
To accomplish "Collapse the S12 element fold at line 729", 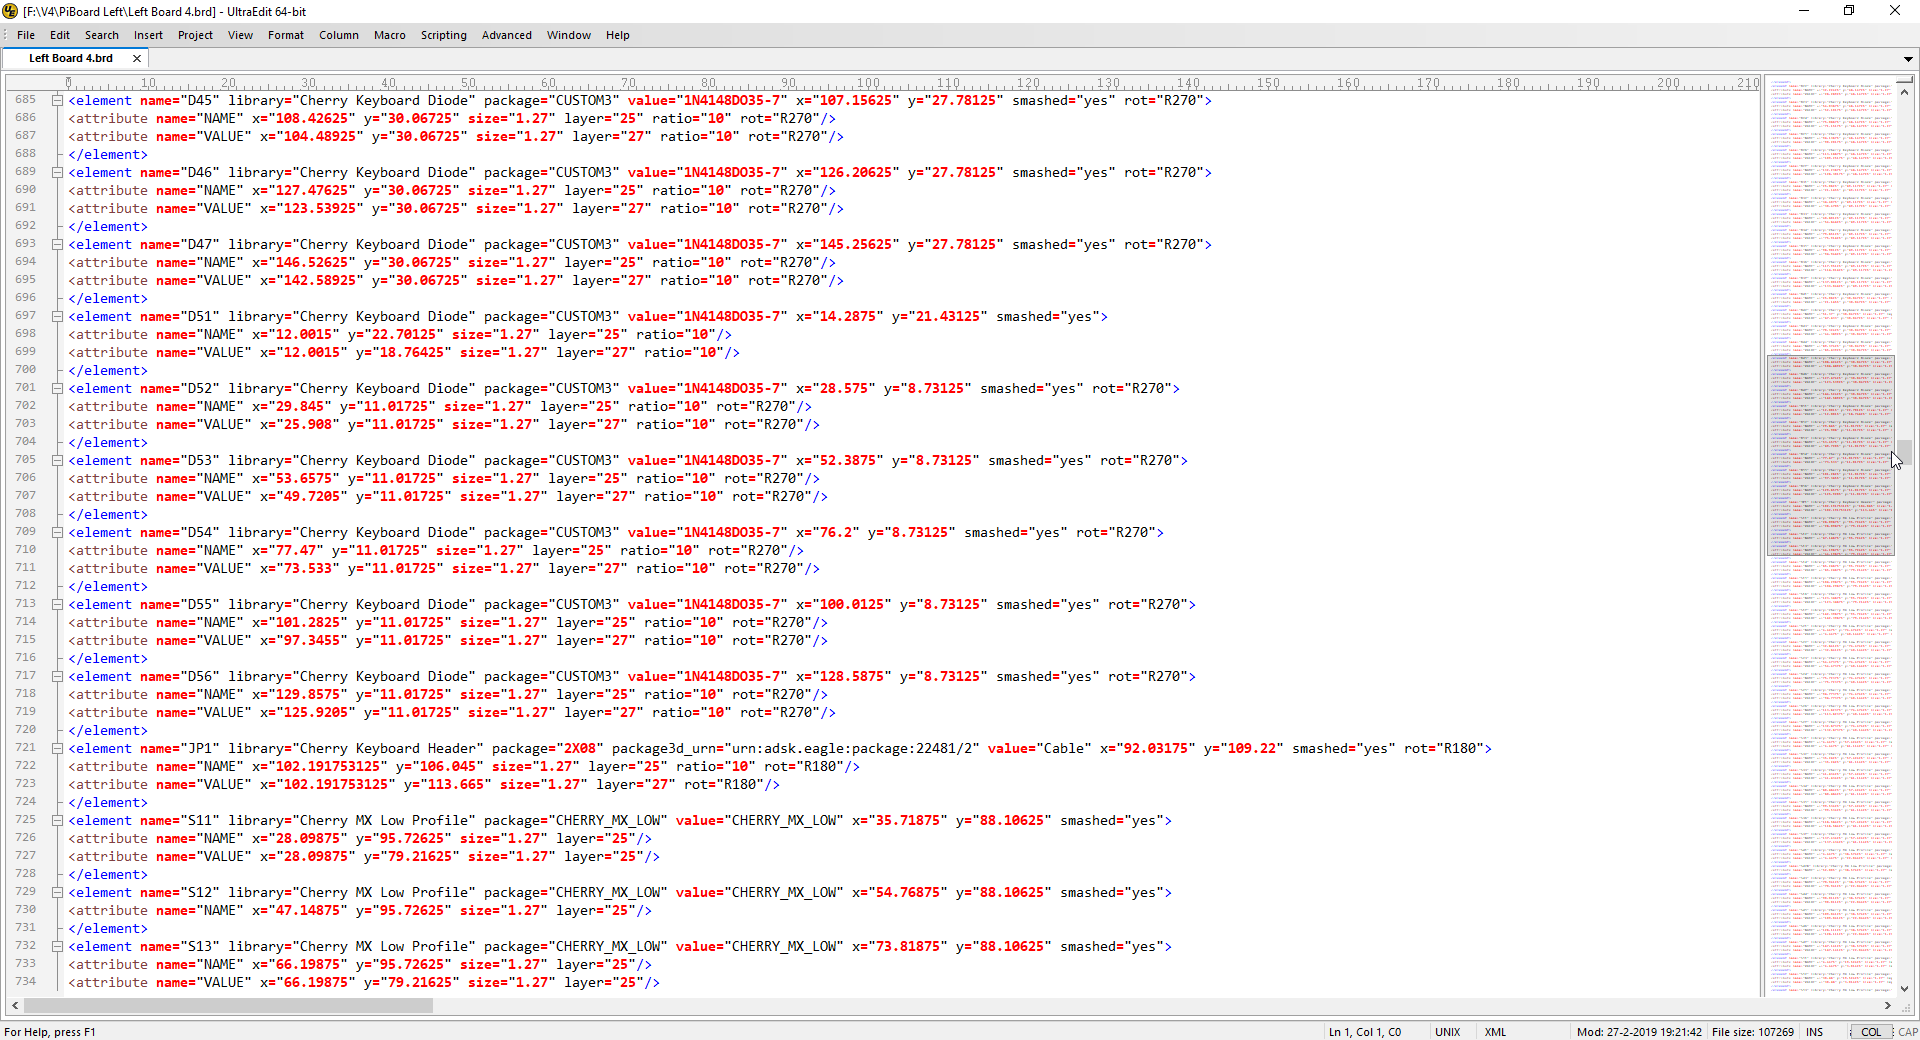I will 58,893.
